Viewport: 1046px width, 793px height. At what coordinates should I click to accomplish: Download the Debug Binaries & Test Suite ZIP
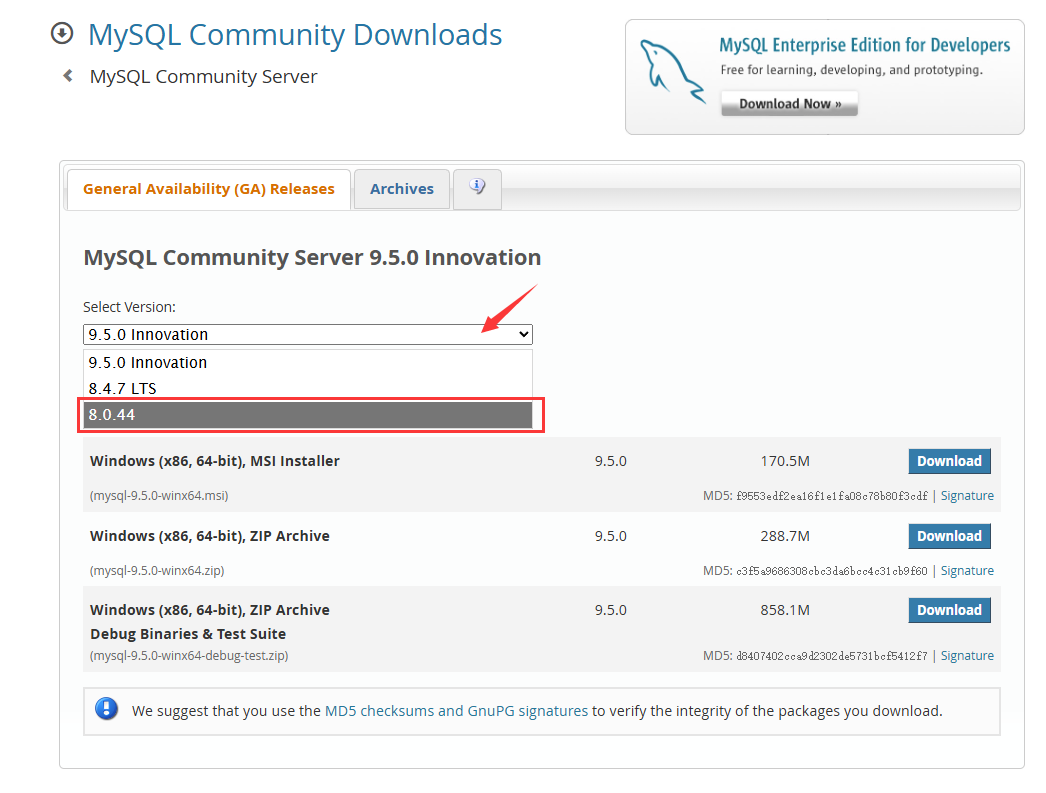(949, 610)
